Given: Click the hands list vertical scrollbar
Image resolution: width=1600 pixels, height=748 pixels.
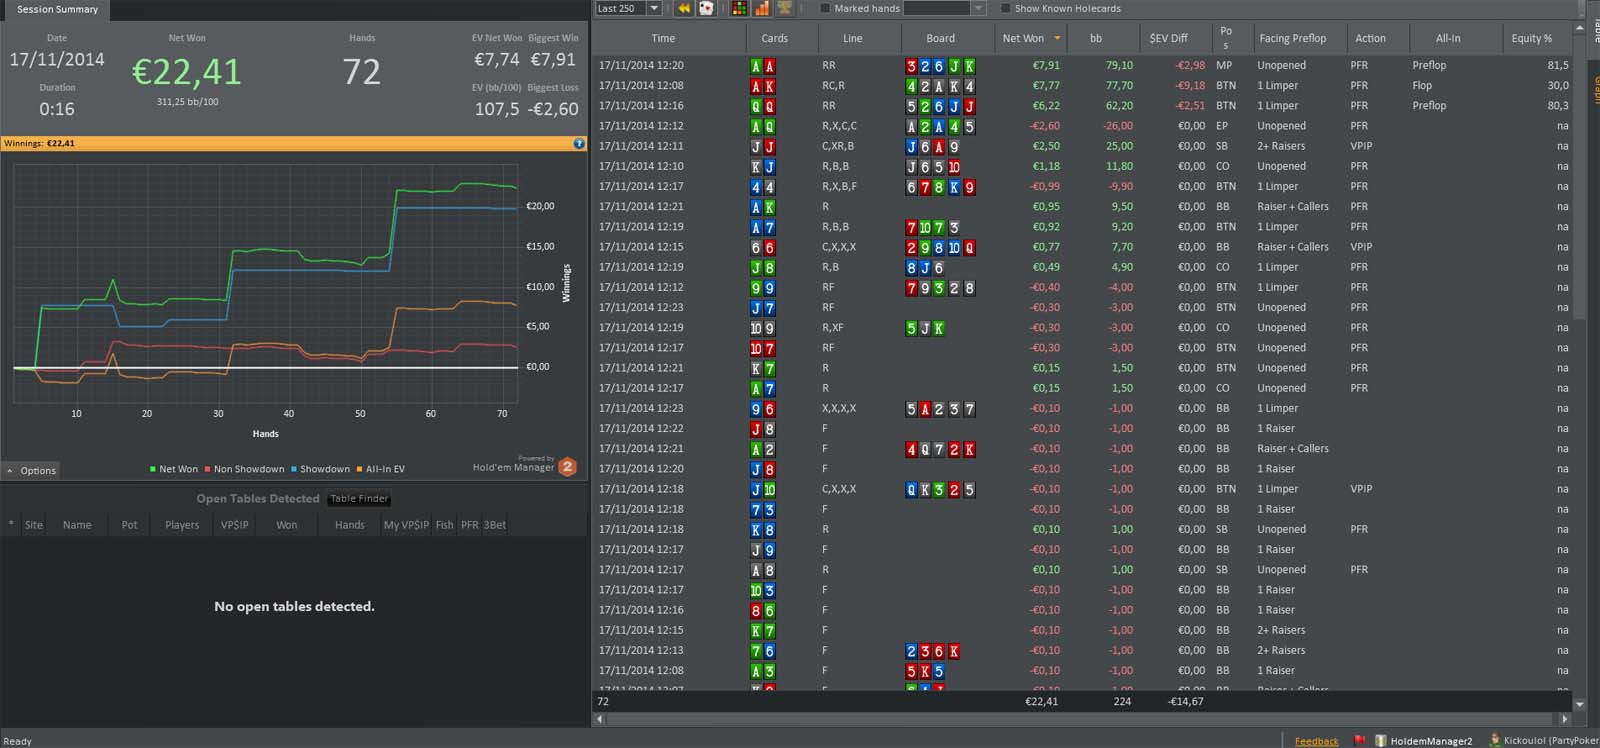Looking at the screenshot, I should 1580,180.
